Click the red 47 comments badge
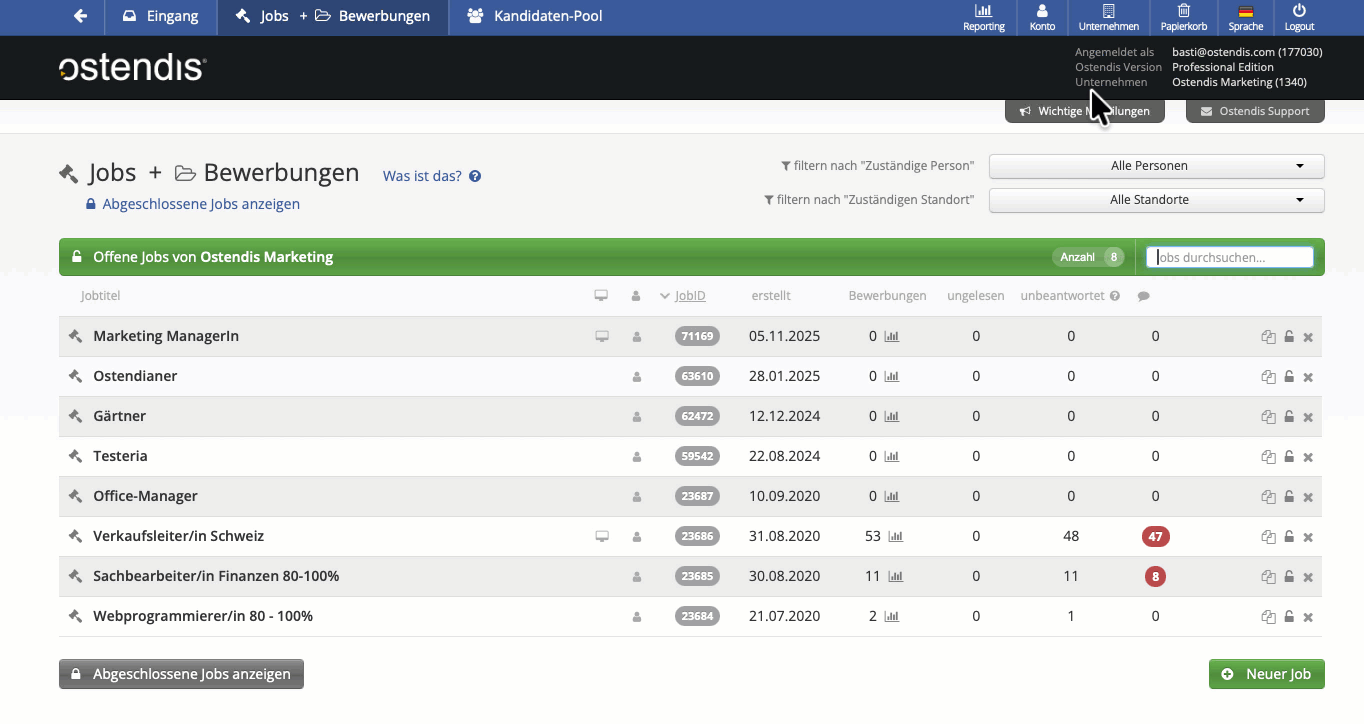The width and height of the screenshot is (1364, 724). tap(1155, 537)
